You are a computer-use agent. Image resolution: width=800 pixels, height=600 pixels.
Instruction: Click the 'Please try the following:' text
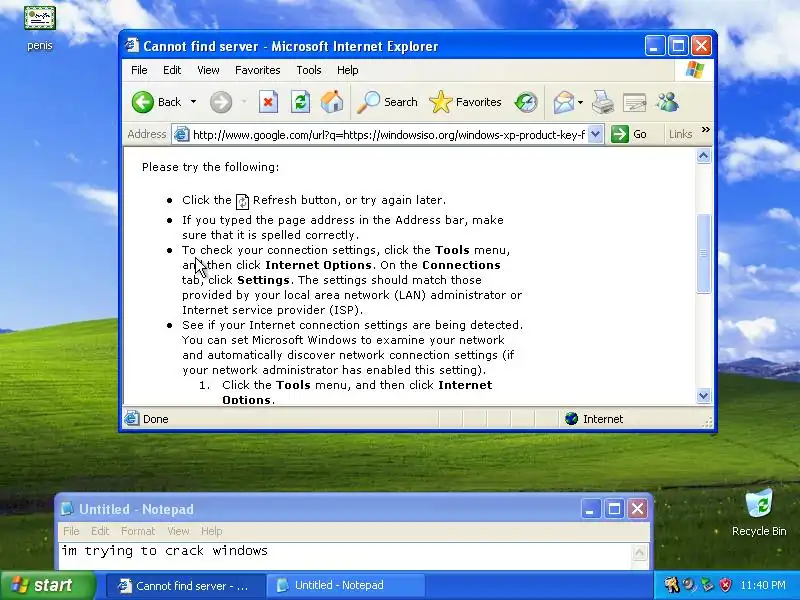pos(210,167)
